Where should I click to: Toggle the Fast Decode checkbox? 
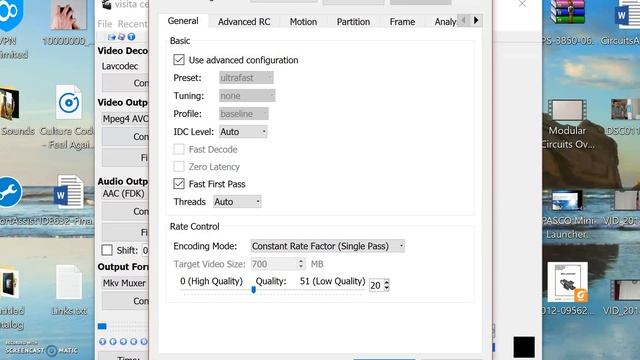point(179,149)
